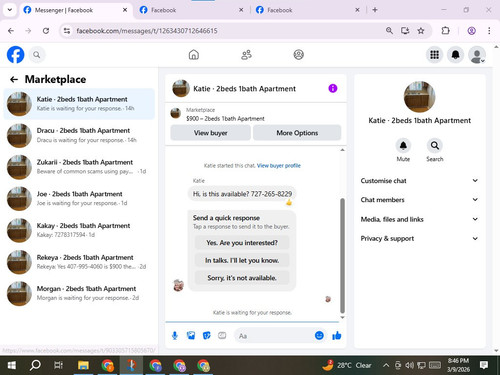500x375 pixels.
Task: Open a new browser tab
Action: coord(375,10)
